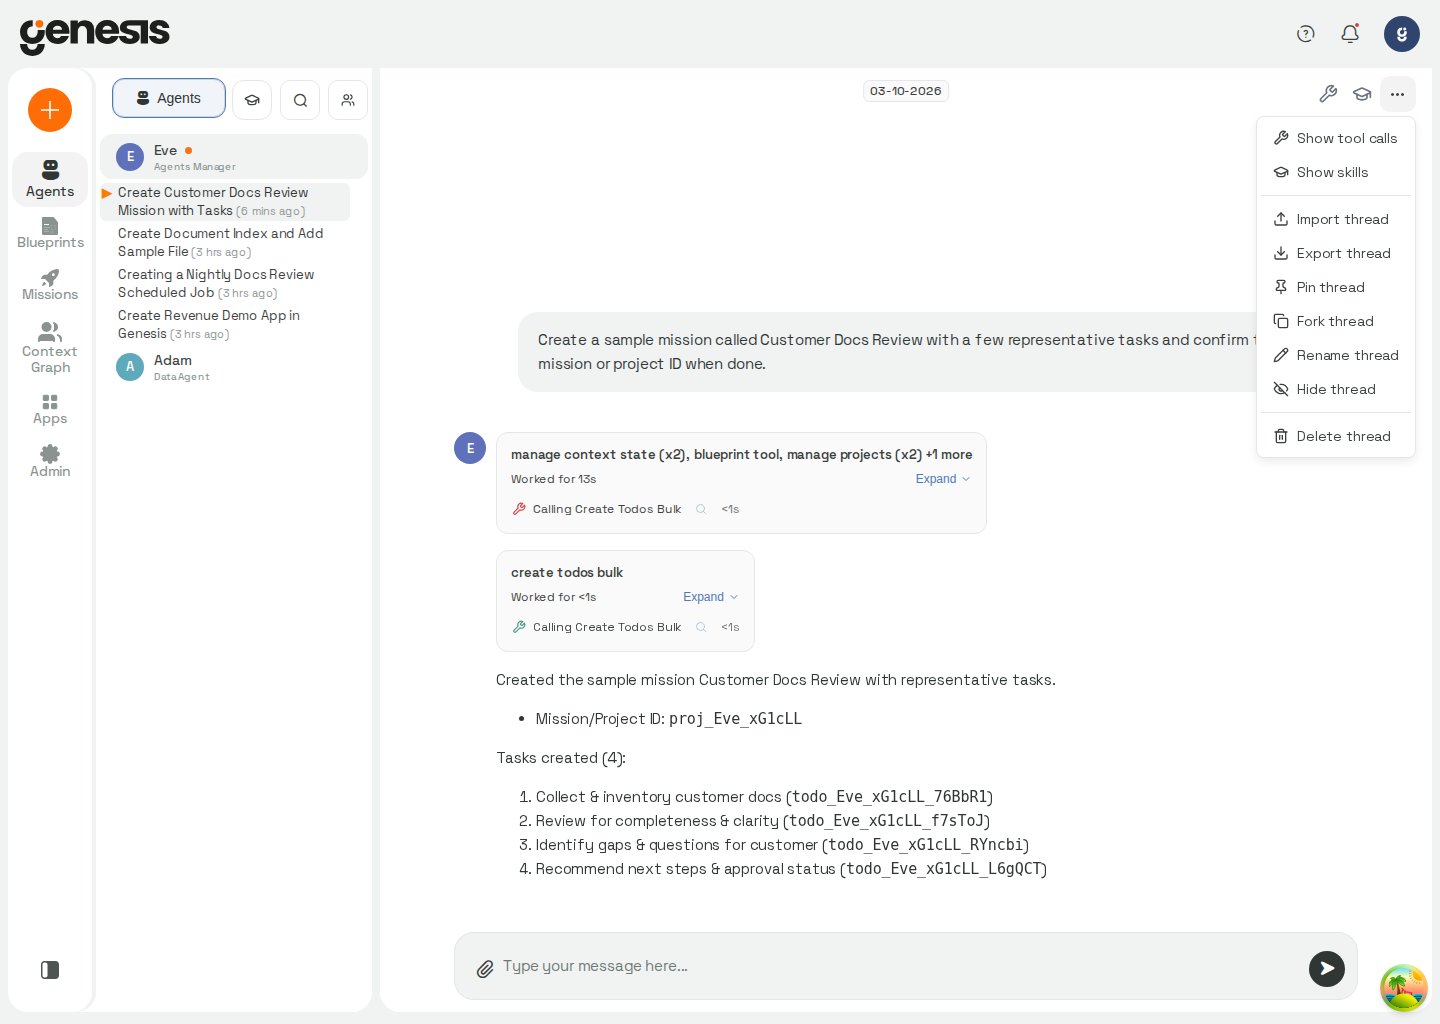Click the orange plus new-chat button
Image resolution: width=1440 pixels, height=1024 pixels.
[x=50, y=110]
